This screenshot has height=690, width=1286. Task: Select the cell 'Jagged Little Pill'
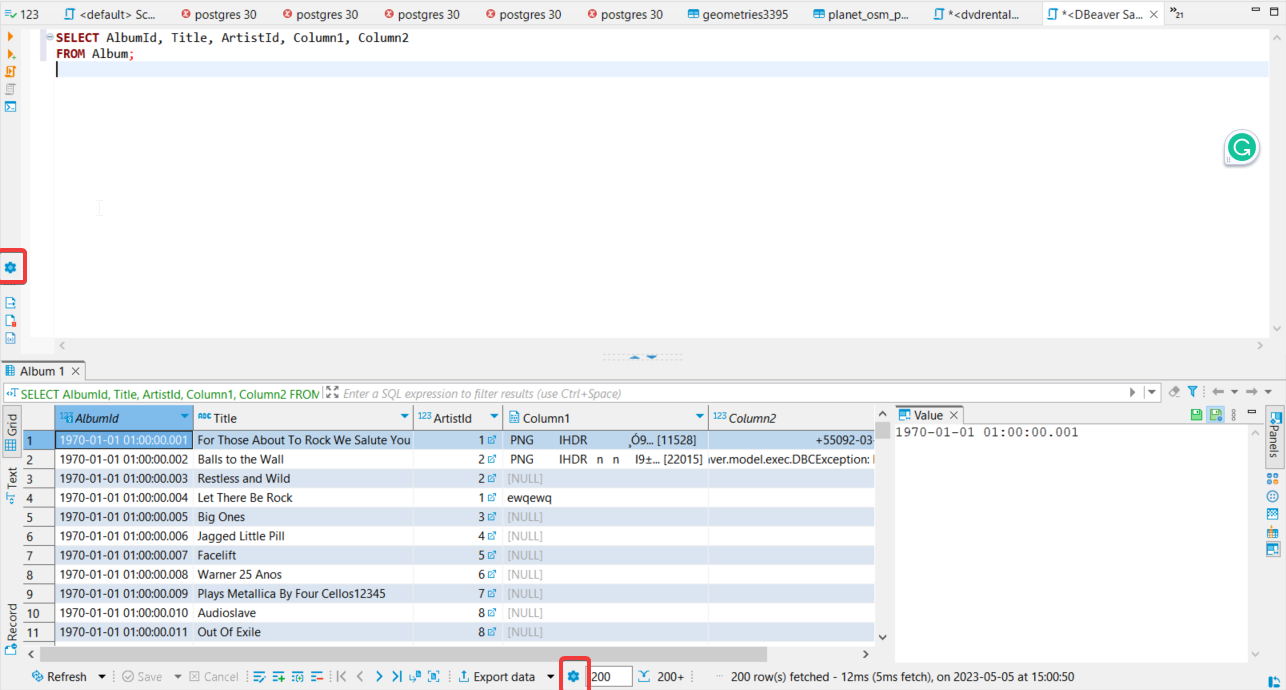[x=303, y=536]
